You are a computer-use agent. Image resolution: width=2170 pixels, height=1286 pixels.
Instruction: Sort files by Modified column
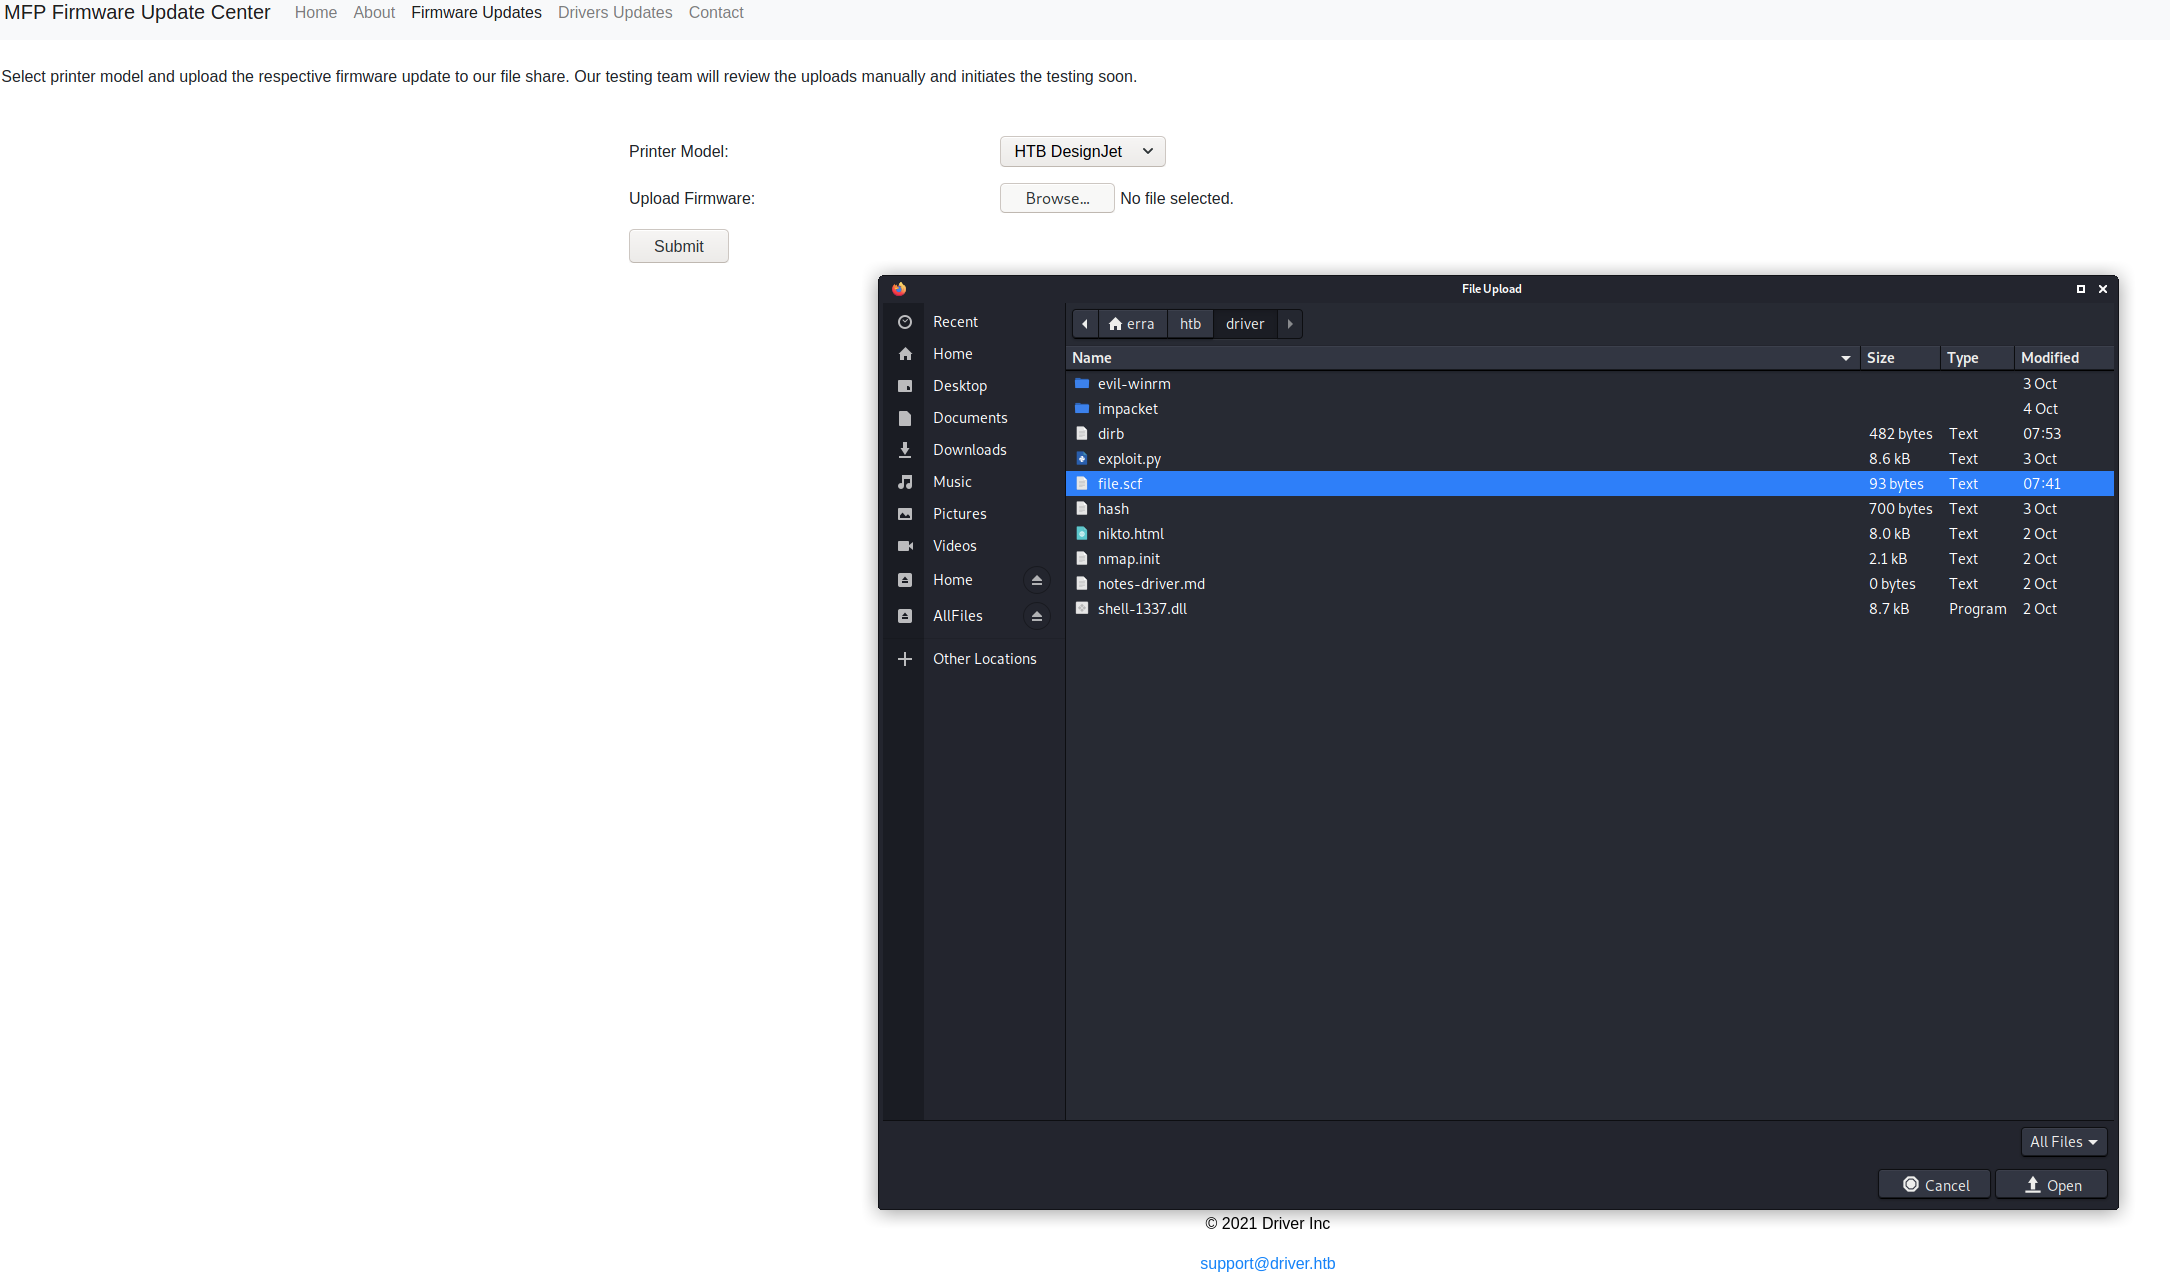[x=2049, y=358]
